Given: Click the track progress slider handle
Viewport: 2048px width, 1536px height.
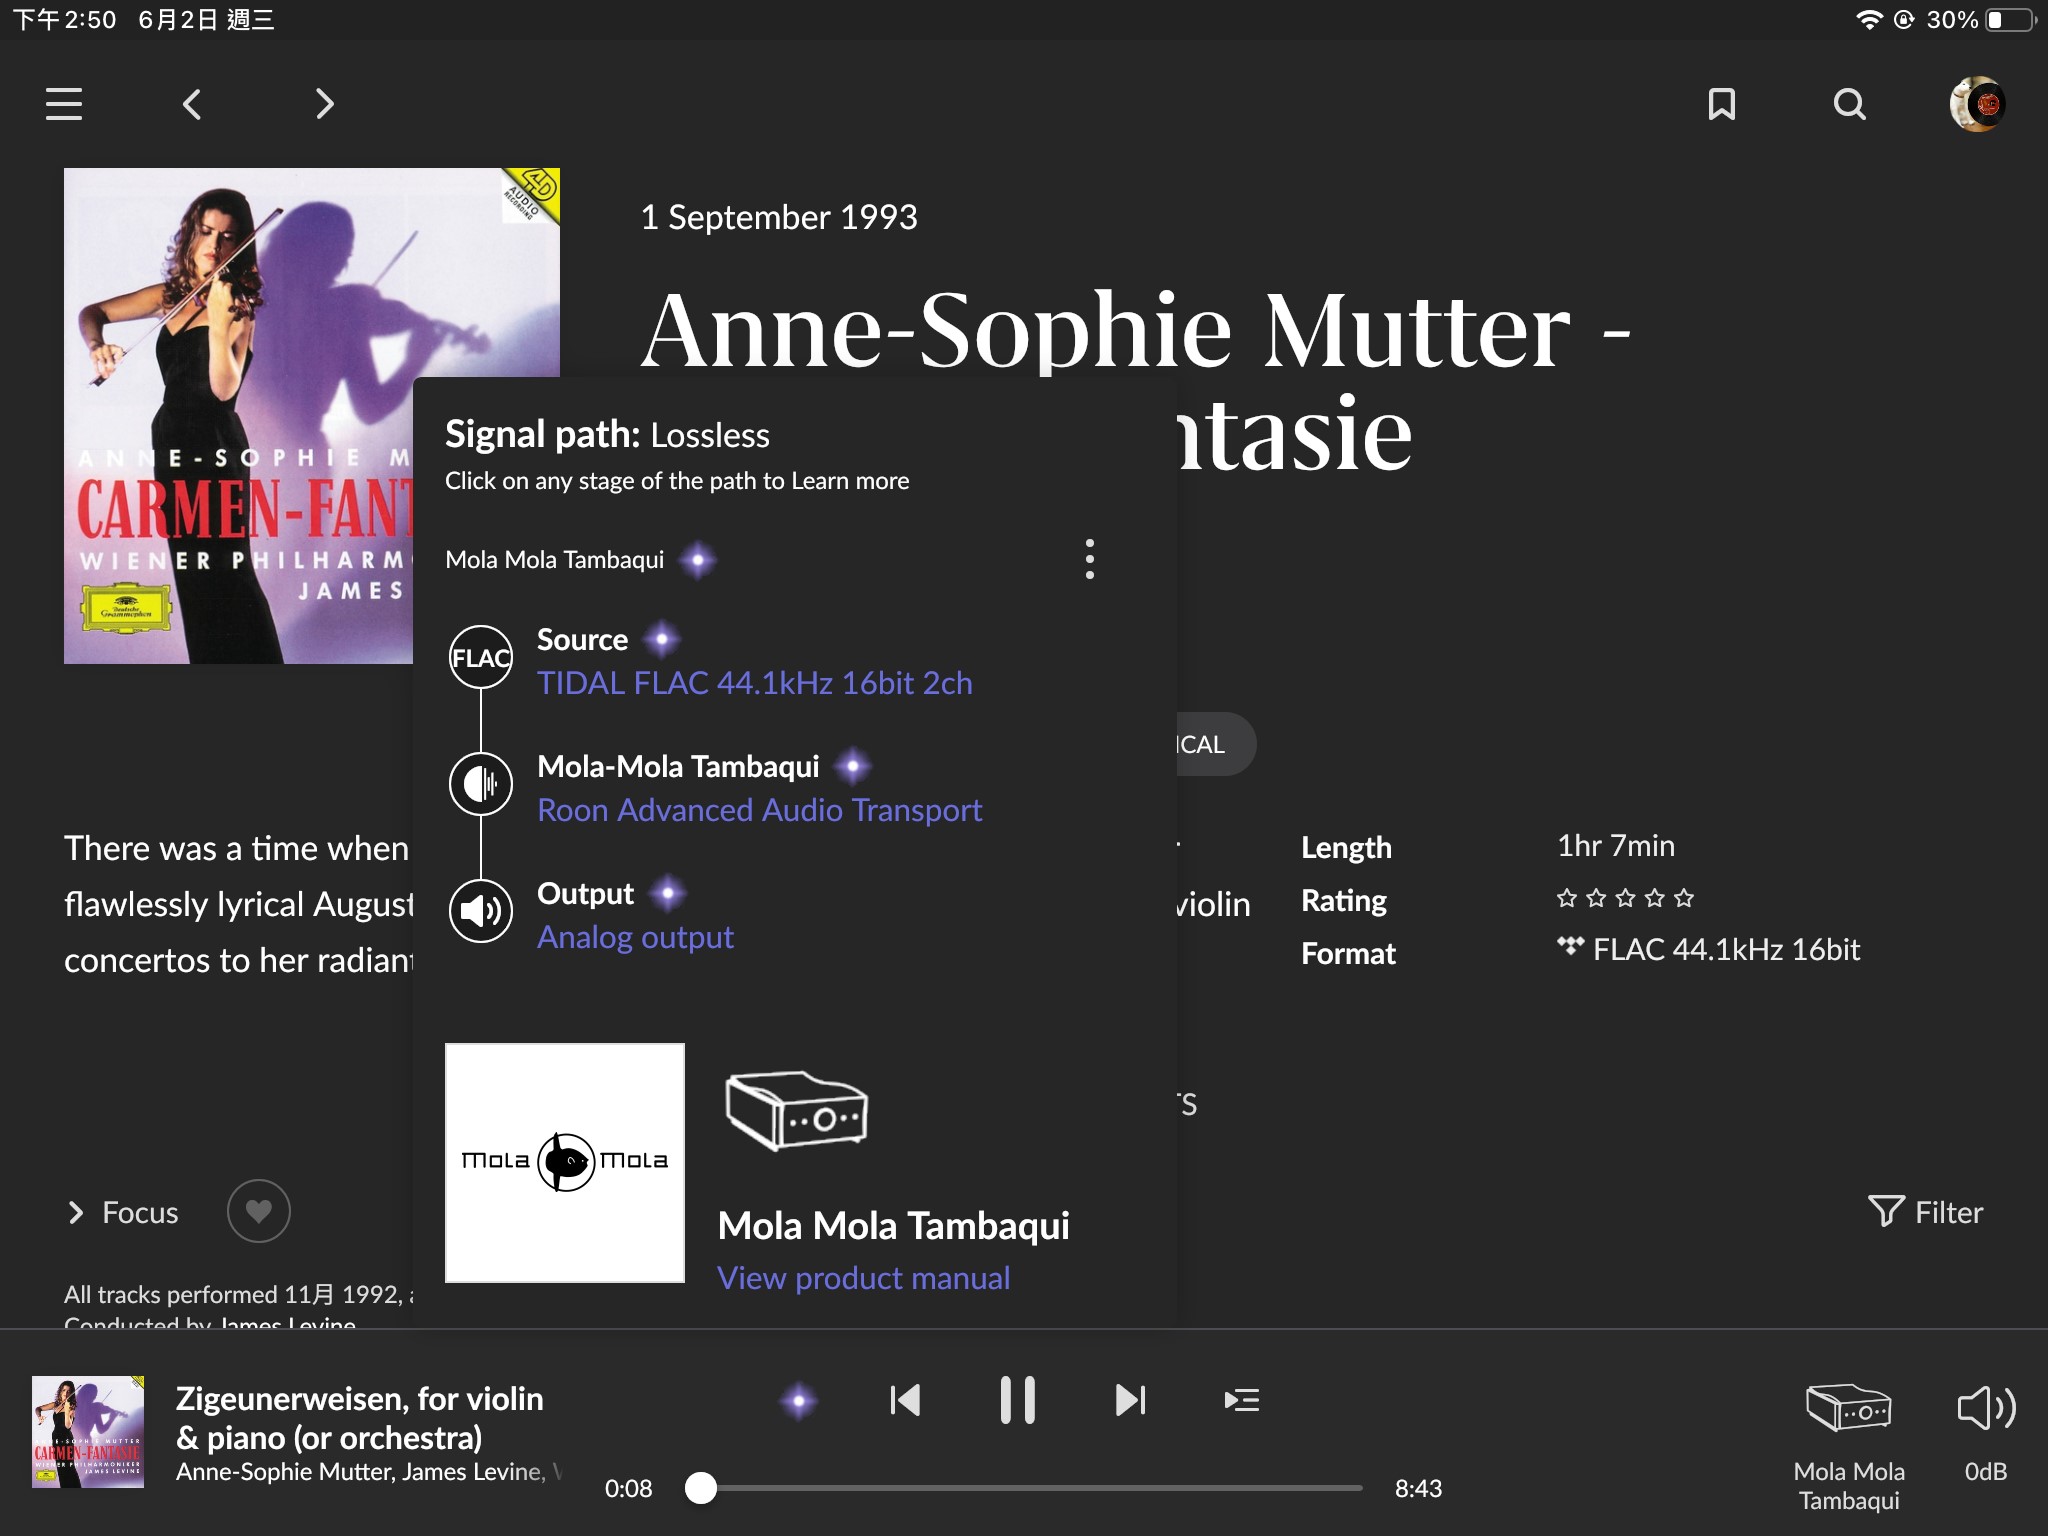Looking at the screenshot, I should [701, 1488].
